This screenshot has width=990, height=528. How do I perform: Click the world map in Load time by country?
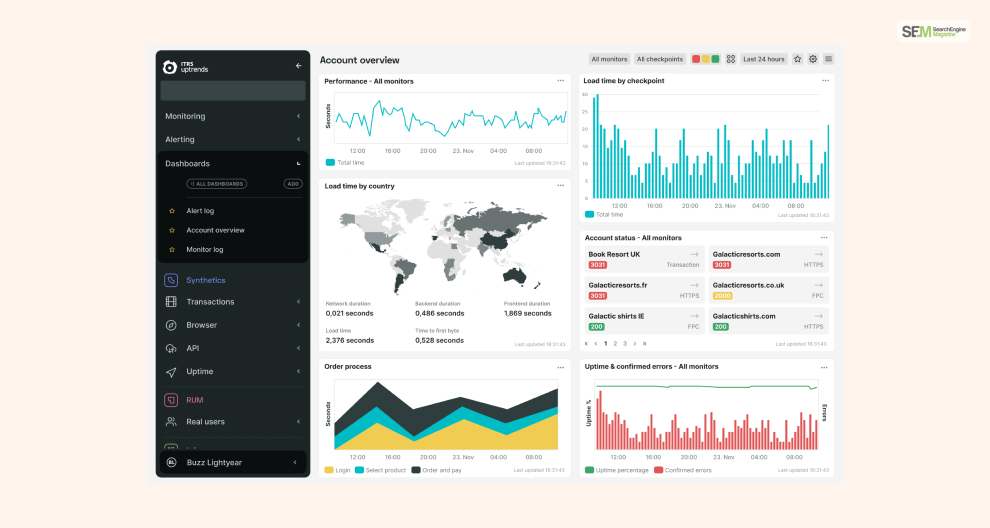pos(443,245)
